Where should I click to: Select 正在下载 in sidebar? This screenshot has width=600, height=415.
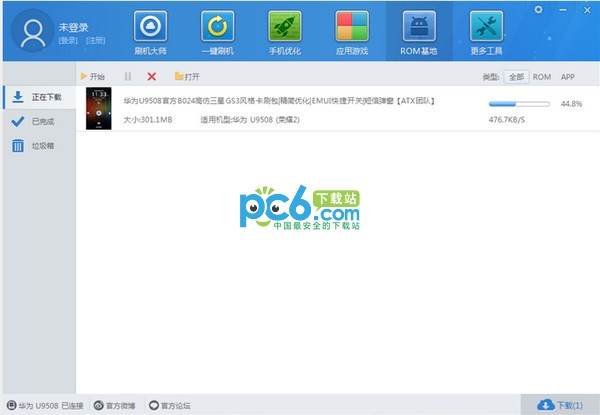point(39,97)
